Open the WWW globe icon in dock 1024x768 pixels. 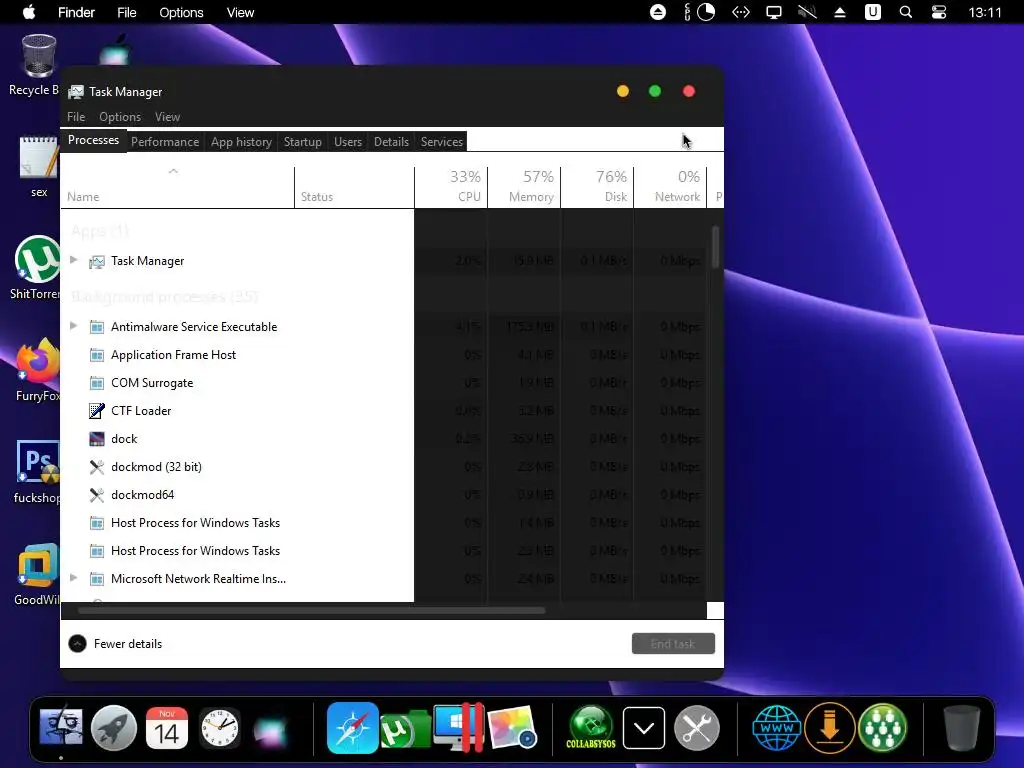(x=776, y=728)
